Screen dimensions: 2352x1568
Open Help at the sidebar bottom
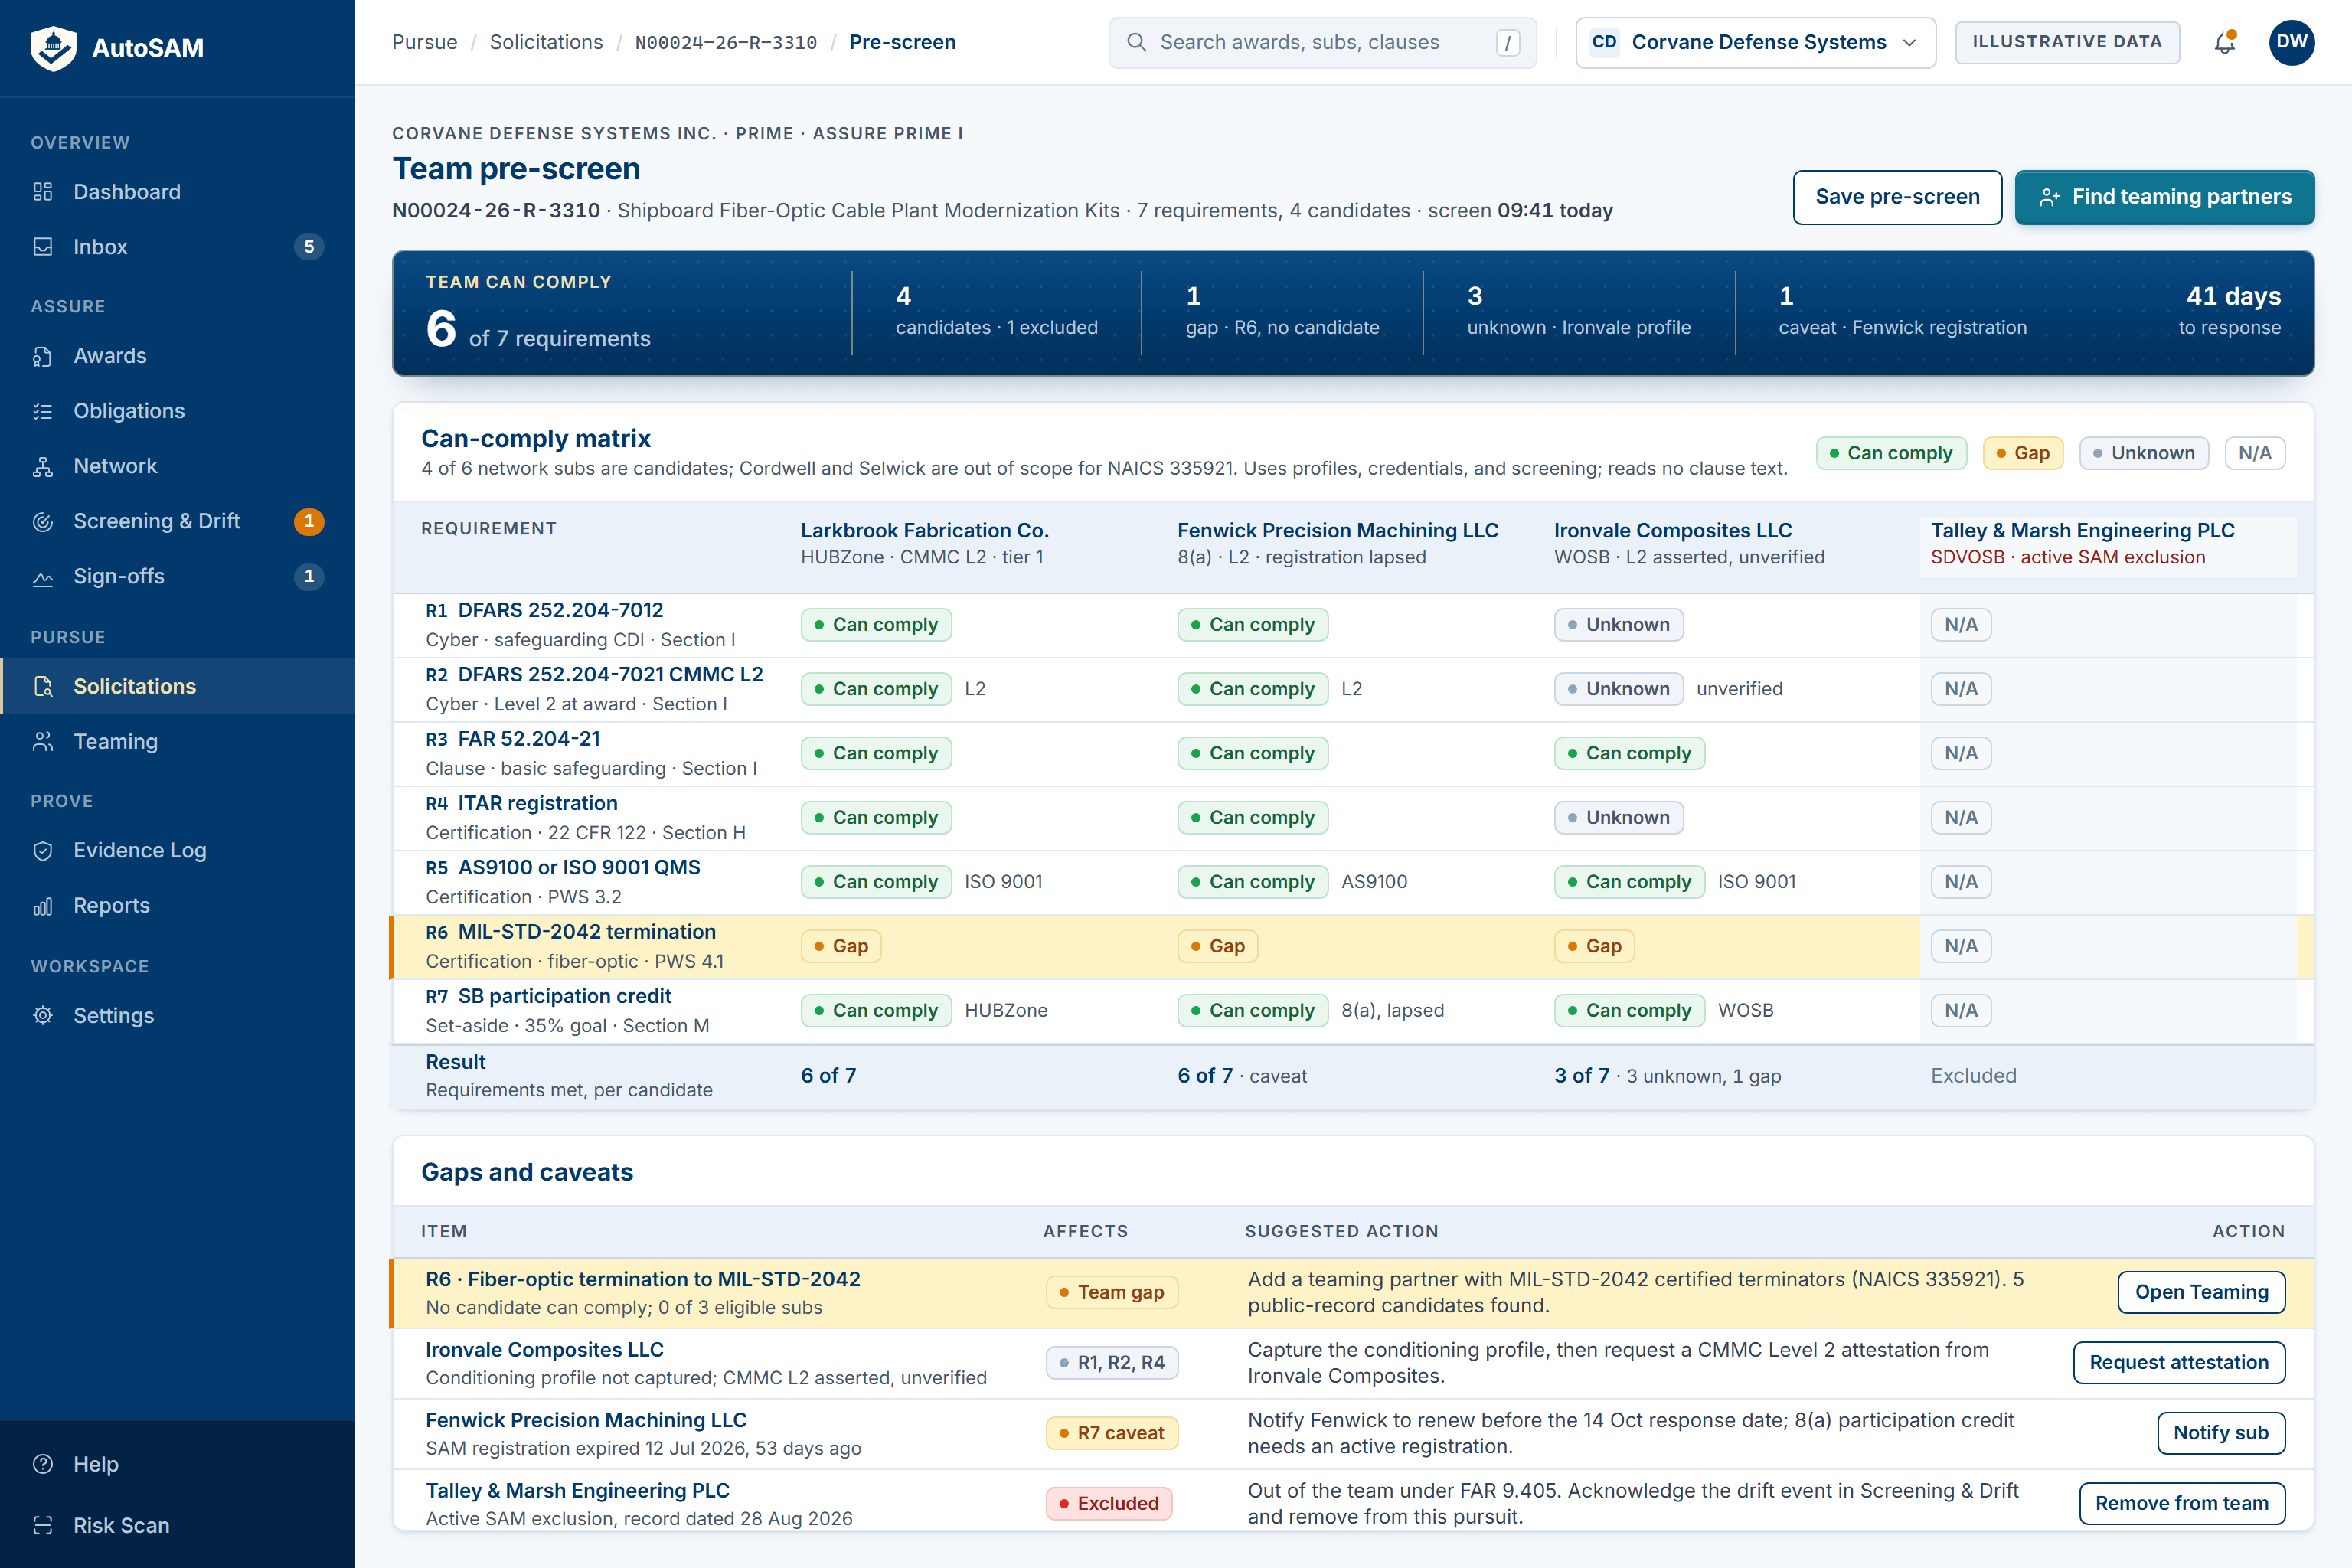point(178,1464)
